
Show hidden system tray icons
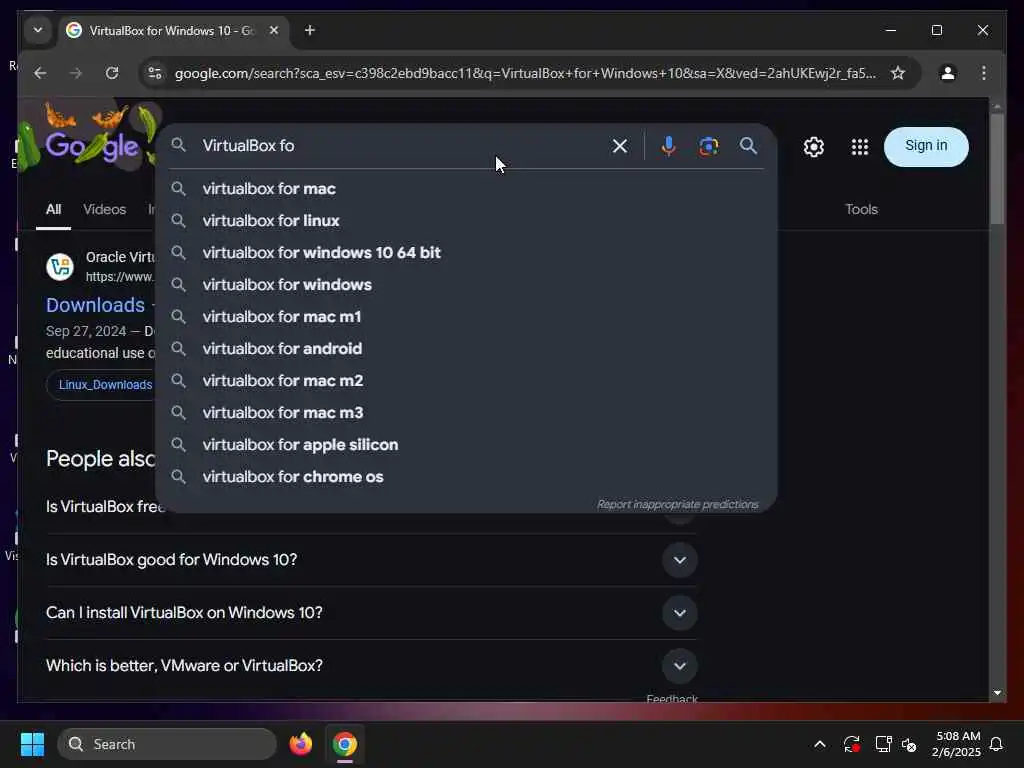(820, 744)
